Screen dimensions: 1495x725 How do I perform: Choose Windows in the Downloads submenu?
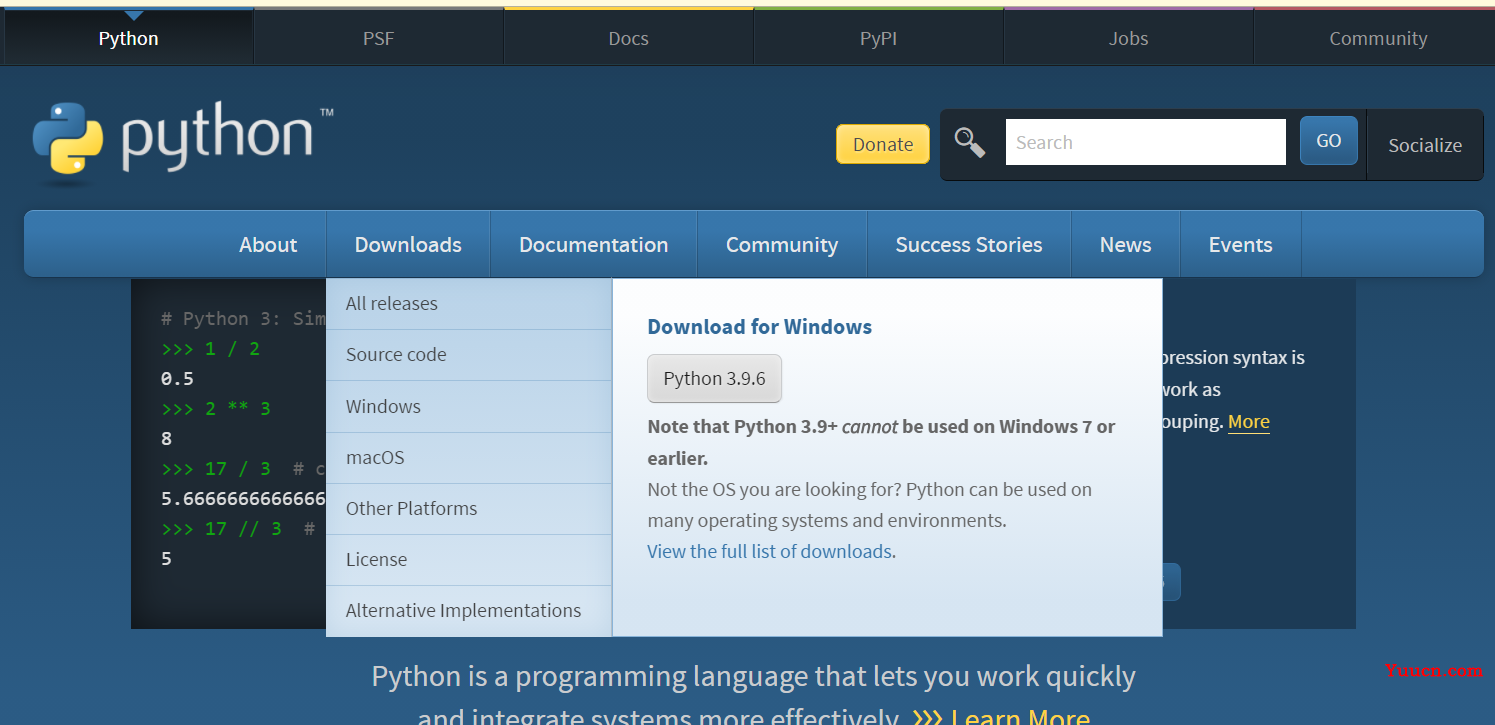tap(469, 407)
